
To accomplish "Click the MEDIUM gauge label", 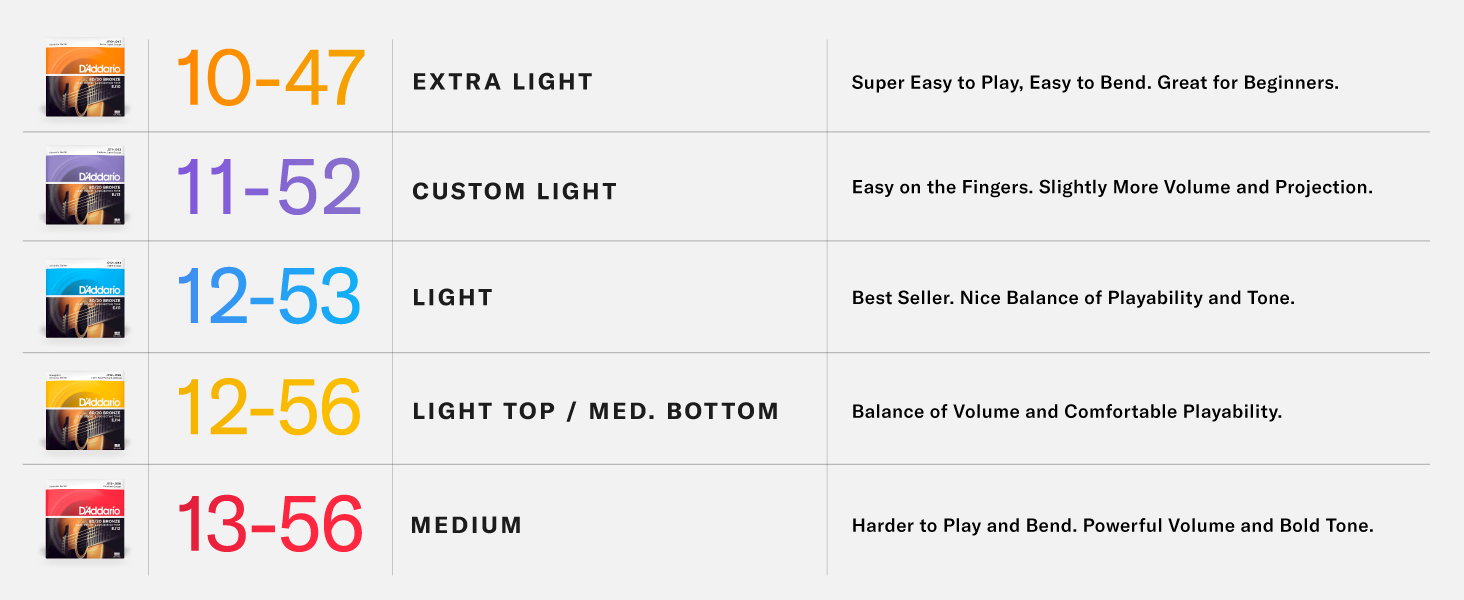I will [467, 525].
